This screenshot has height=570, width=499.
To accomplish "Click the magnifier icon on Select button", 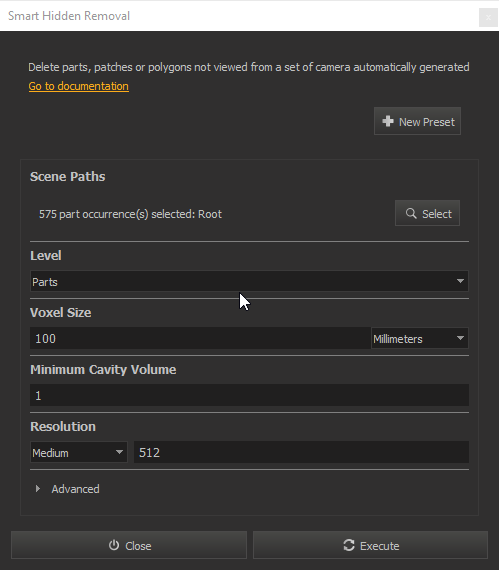I will click(411, 213).
